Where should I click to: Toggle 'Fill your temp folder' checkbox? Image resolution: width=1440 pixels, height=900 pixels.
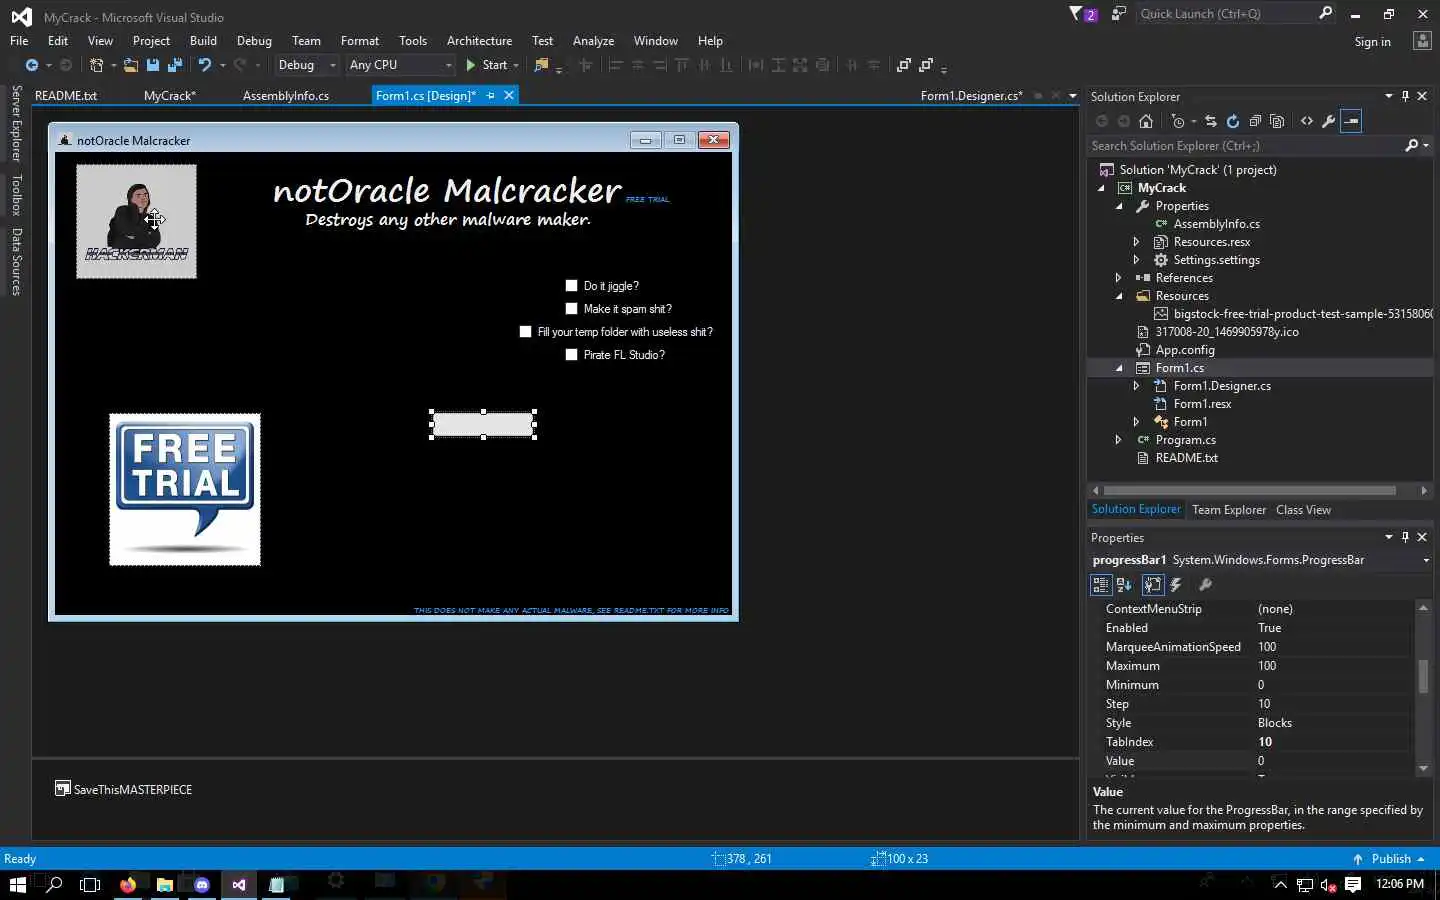tap(526, 332)
